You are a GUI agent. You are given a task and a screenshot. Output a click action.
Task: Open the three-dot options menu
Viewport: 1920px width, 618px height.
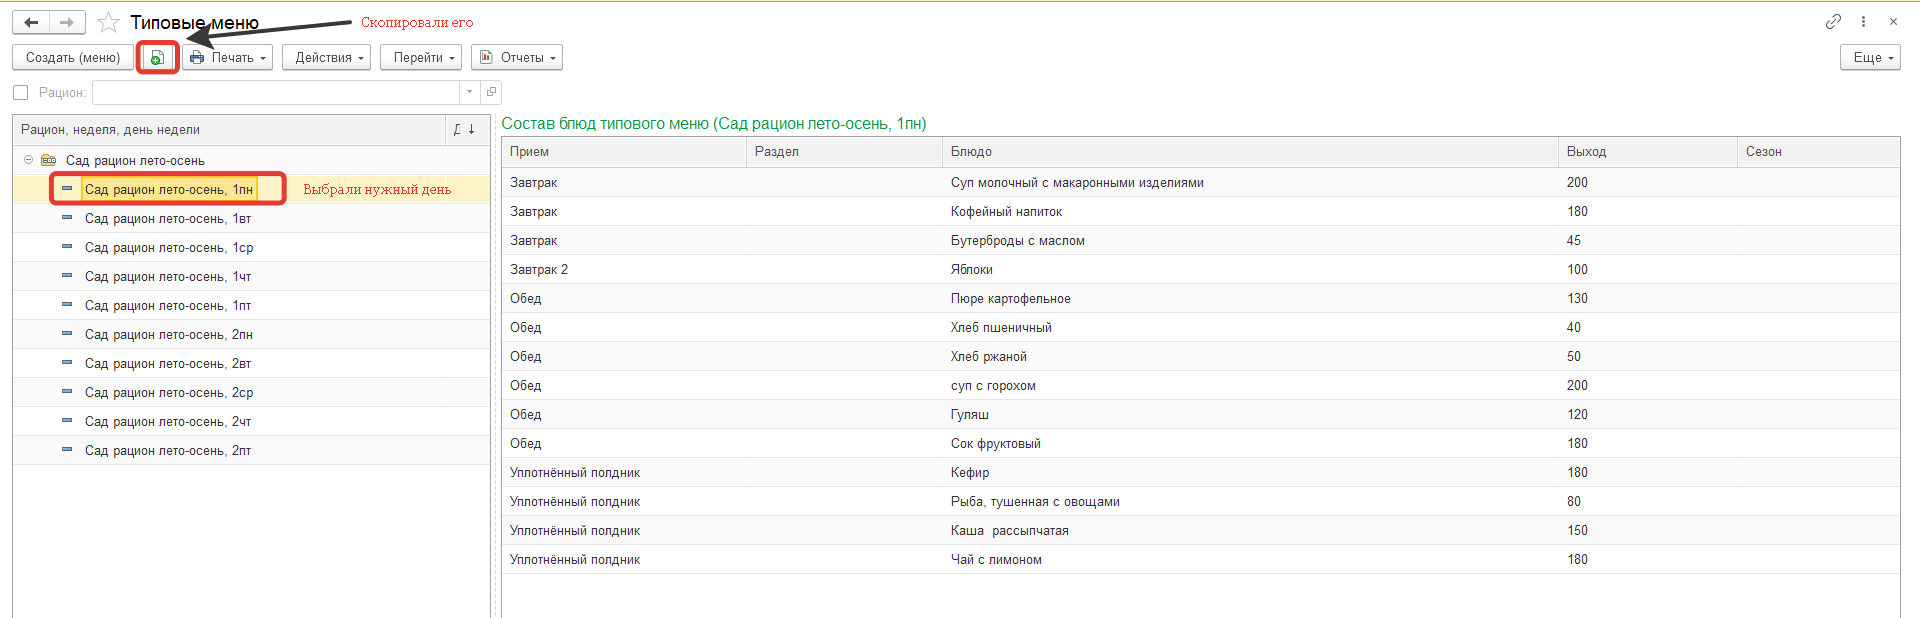[x=1863, y=22]
